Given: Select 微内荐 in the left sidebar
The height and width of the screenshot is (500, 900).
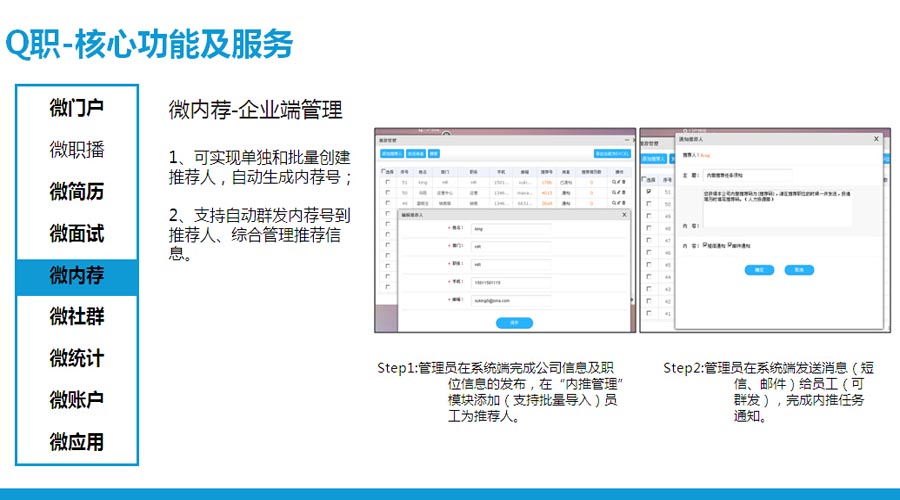Looking at the screenshot, I should [77, 275].
